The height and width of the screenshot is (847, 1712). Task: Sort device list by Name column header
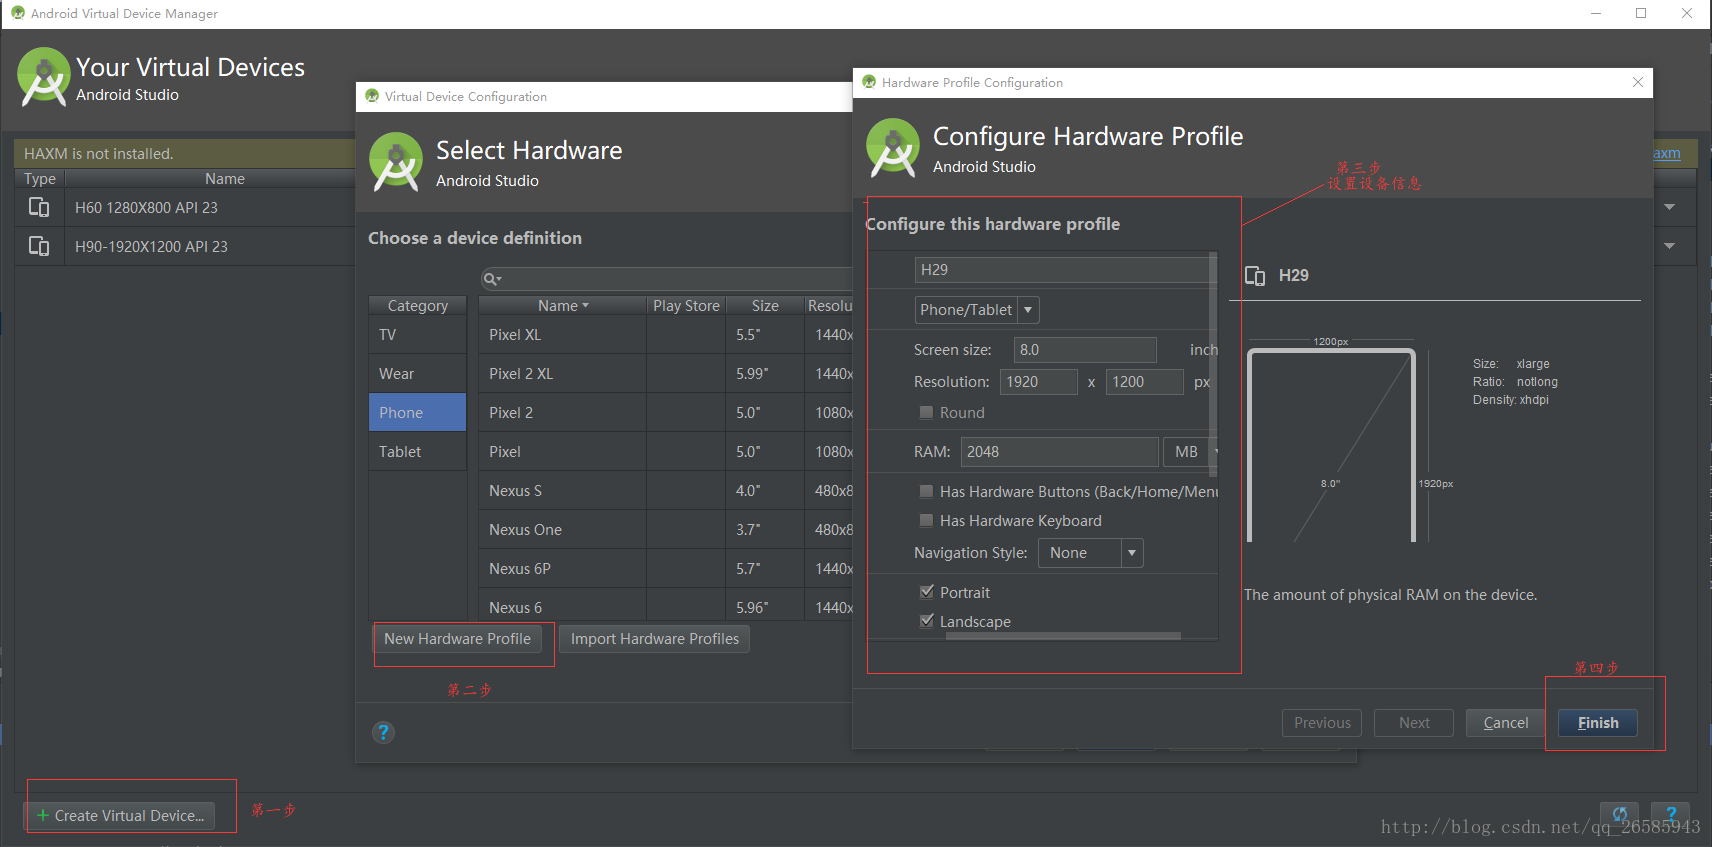[562, 305]
